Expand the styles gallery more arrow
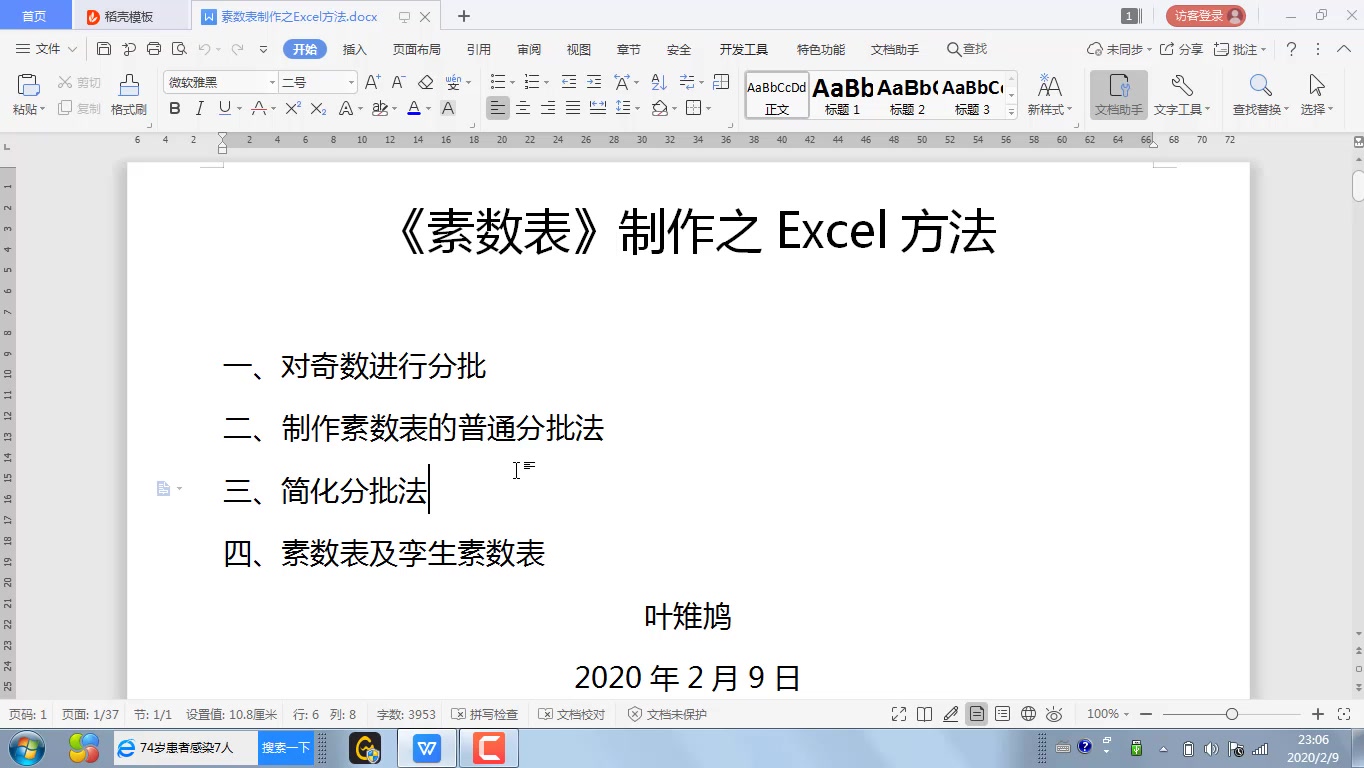 pos(1012,112)
